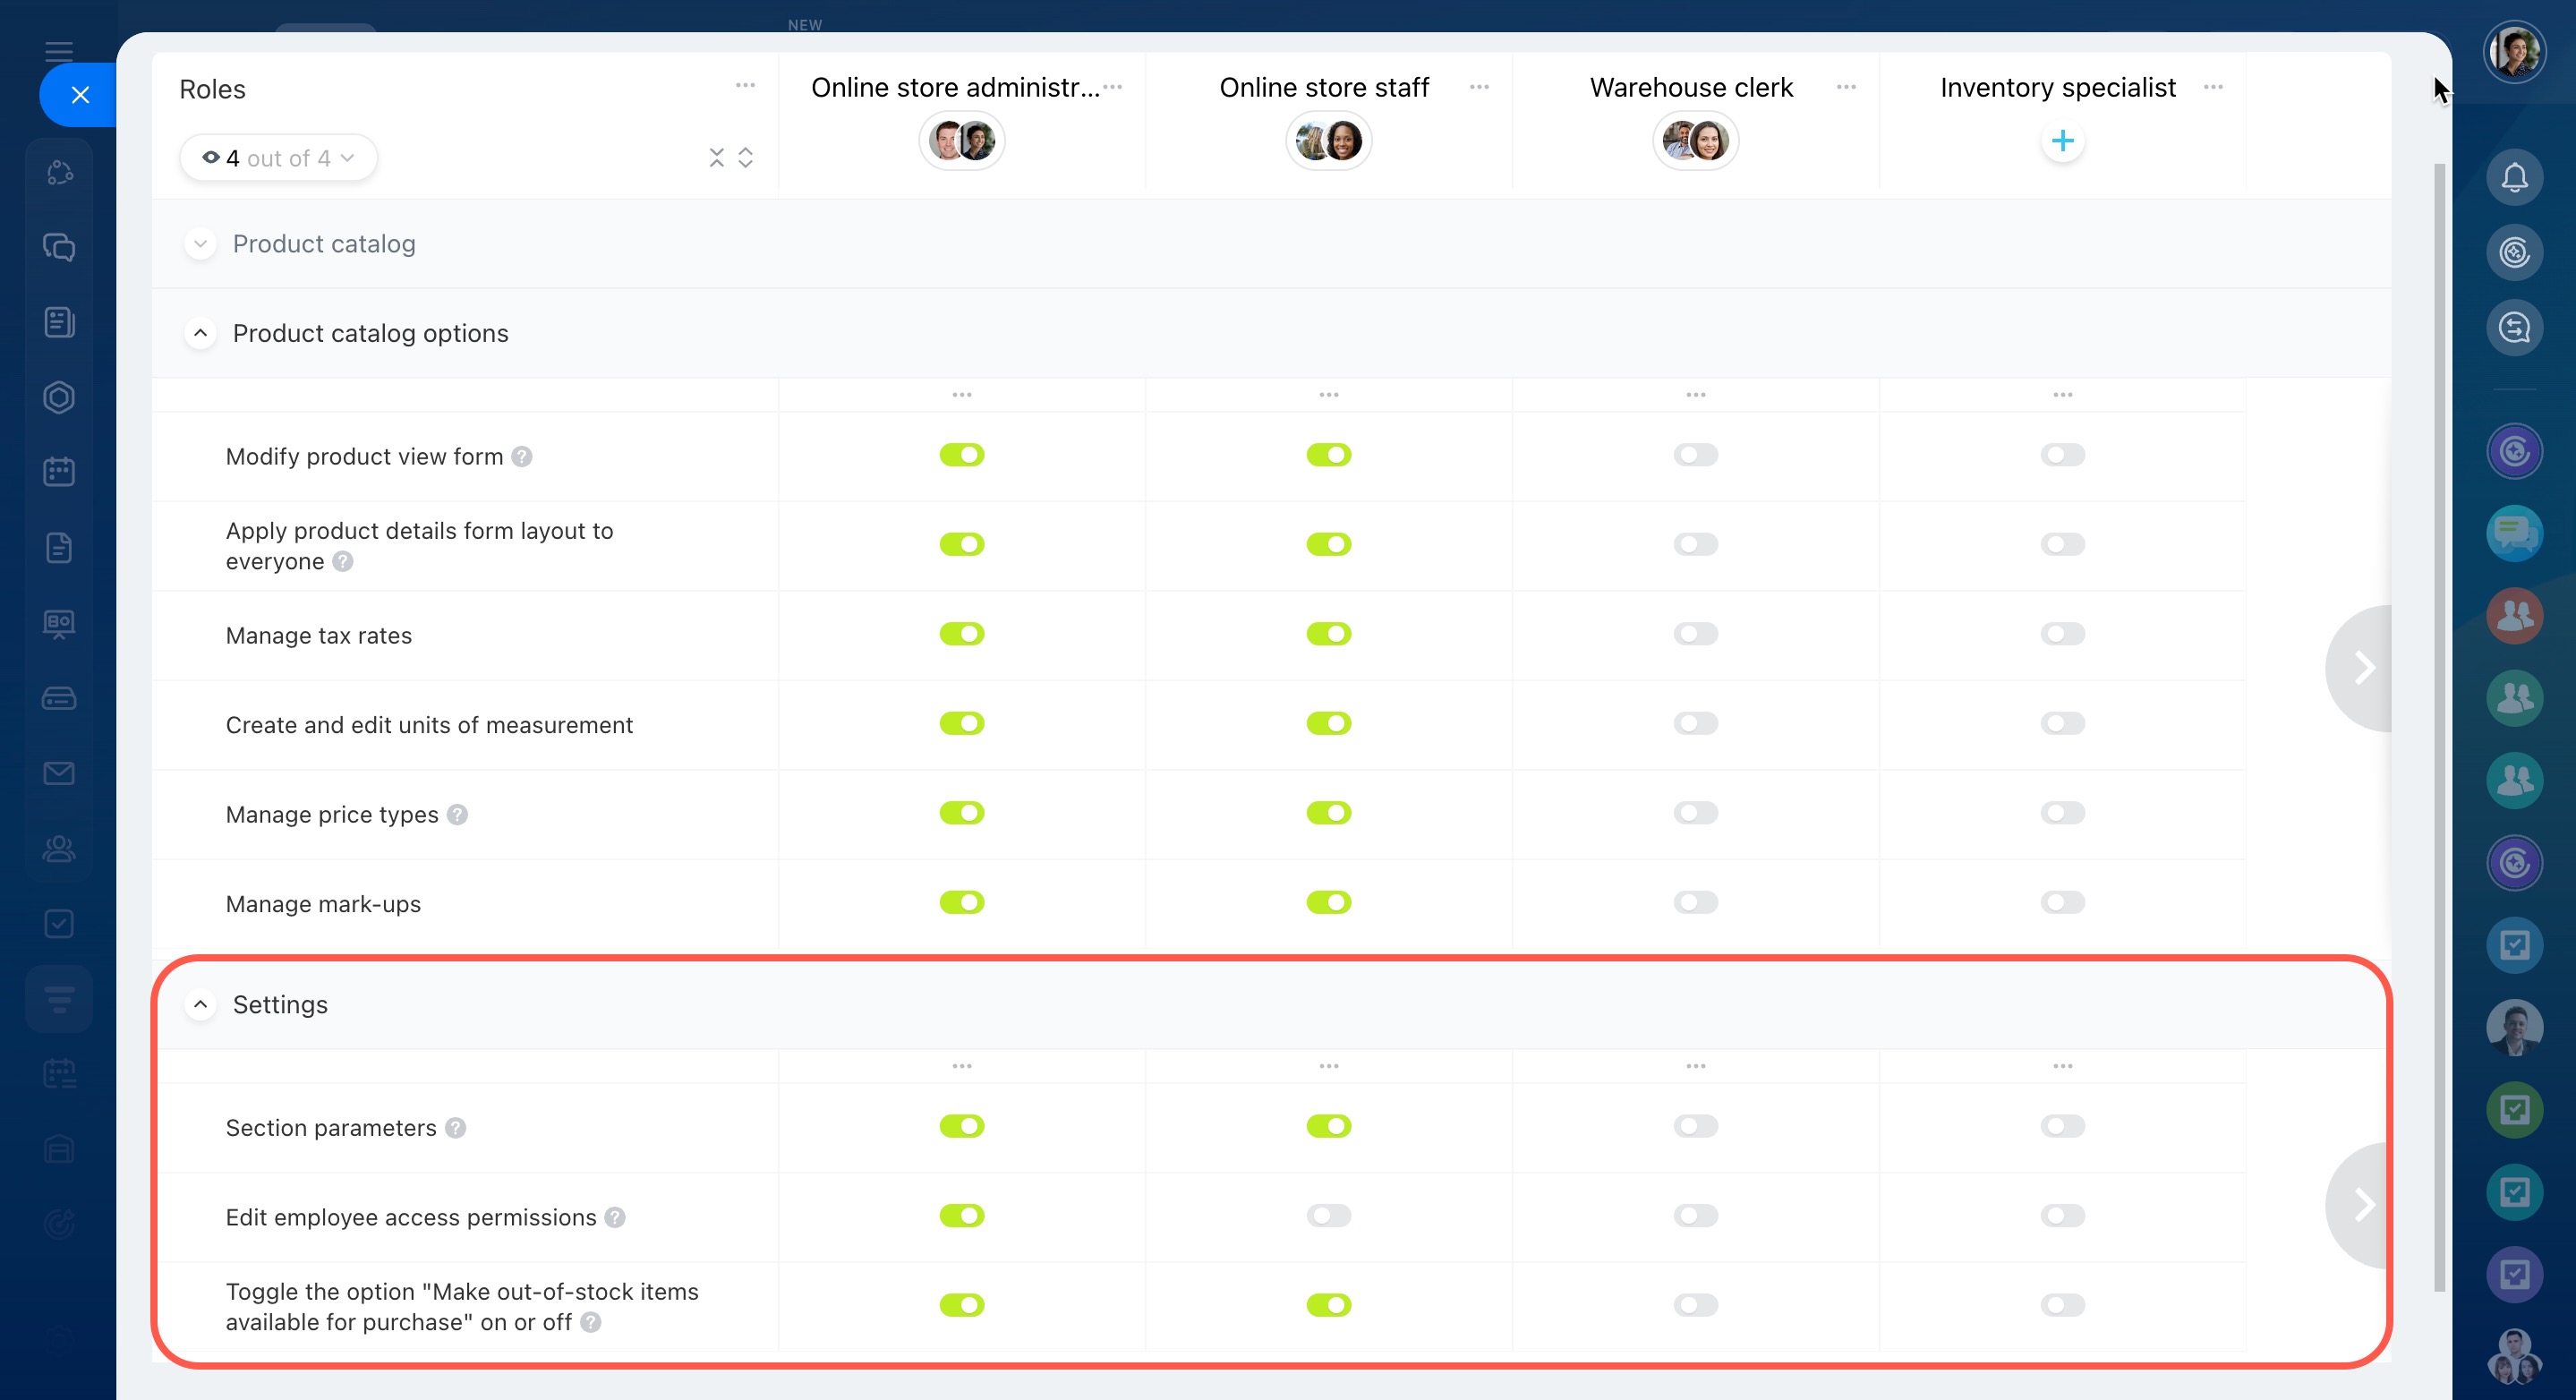
Task: Open the presentation board icon in left sidebar
Action: point(59,623)
